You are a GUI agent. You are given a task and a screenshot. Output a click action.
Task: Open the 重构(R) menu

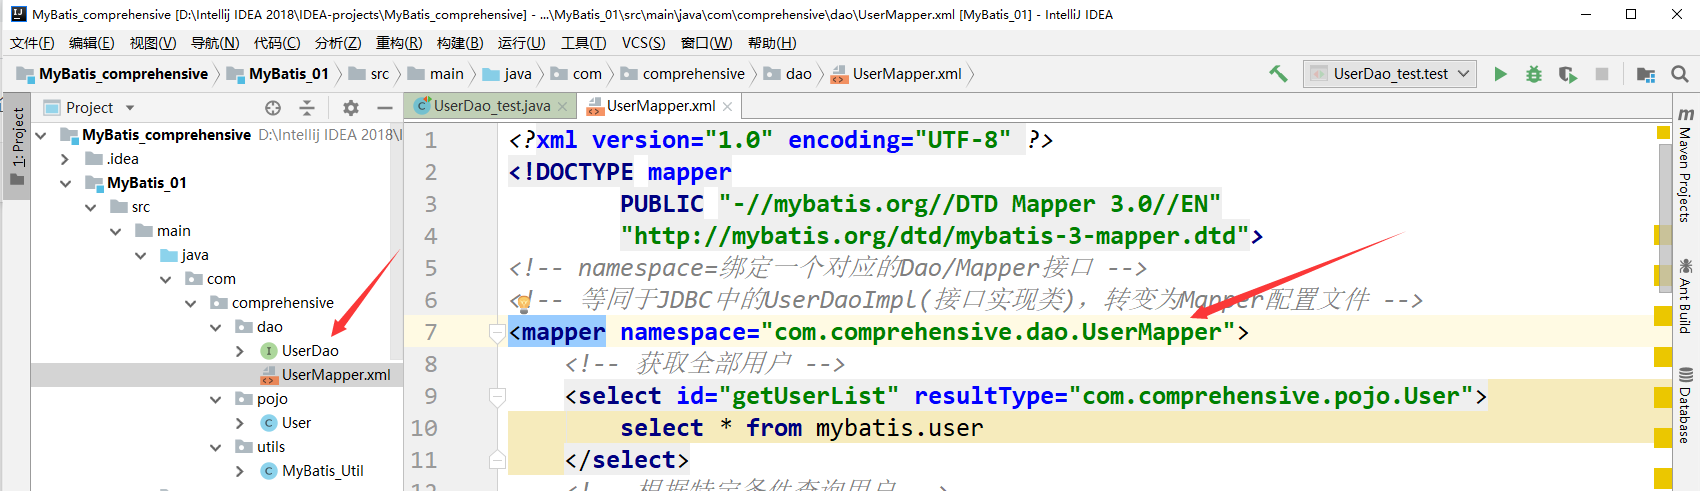[x=399, y=43]
